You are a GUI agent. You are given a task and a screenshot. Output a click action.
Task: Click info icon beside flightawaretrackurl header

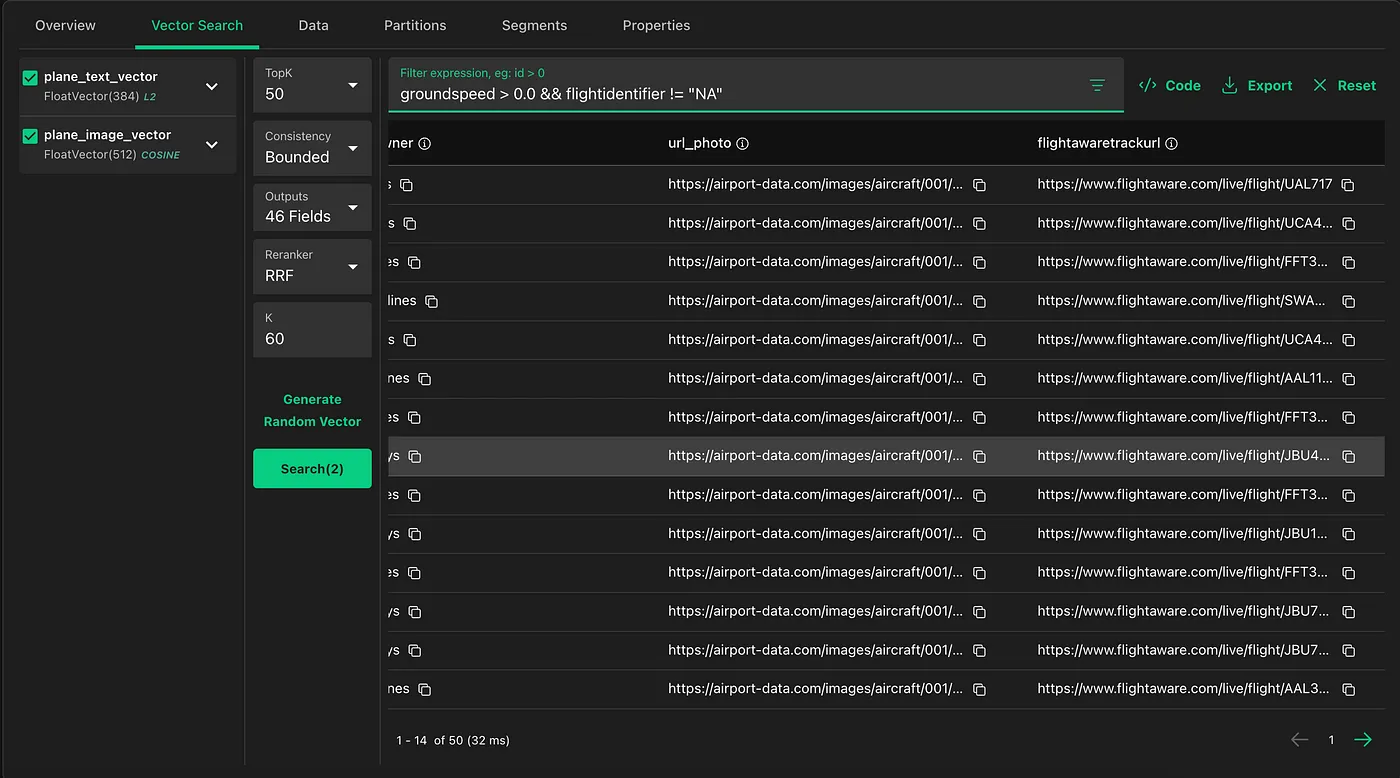point(1171,144)
